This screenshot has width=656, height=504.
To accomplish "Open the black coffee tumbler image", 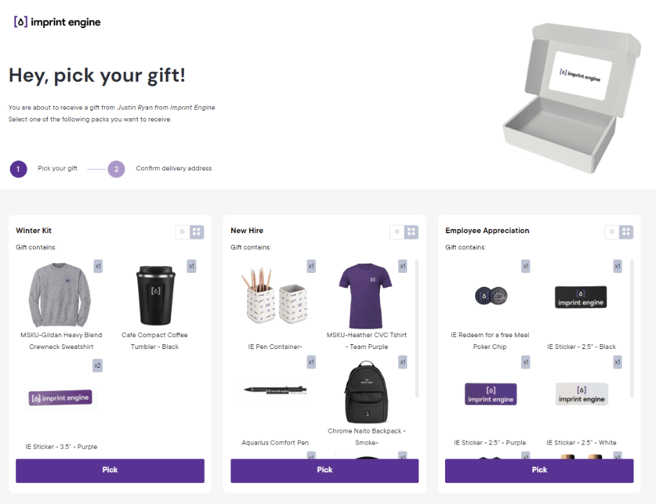I will tap(155, 295).
